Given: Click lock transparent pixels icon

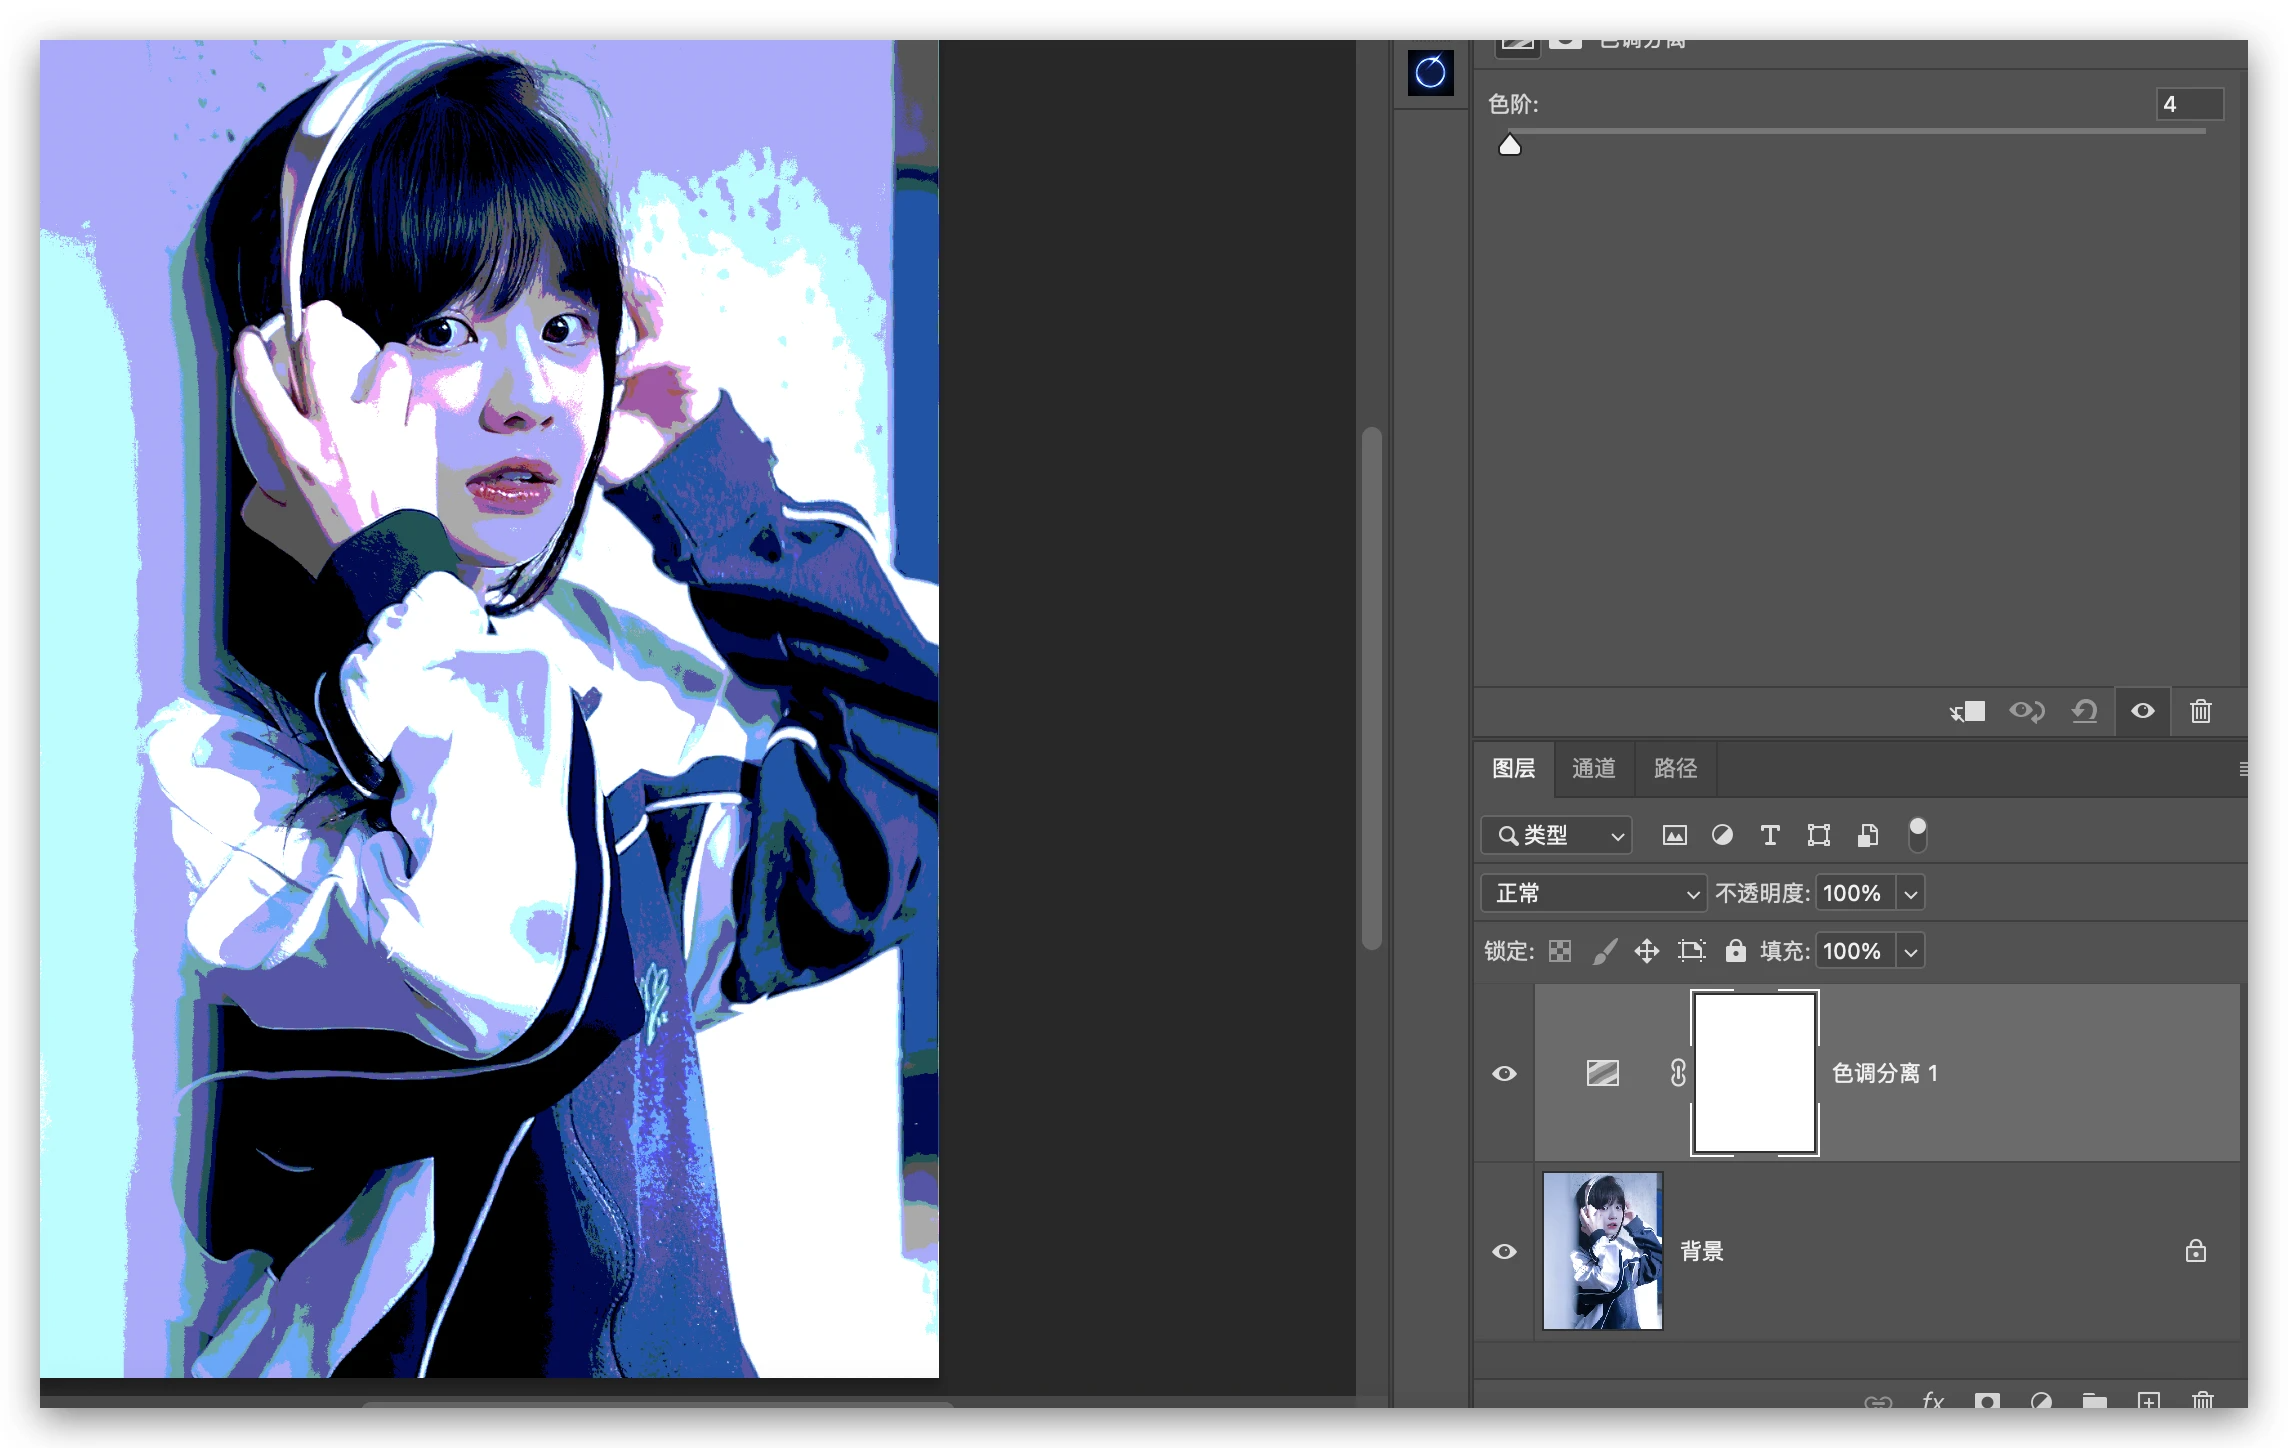Looking at the screenshot, I should tap(1559, 951).
